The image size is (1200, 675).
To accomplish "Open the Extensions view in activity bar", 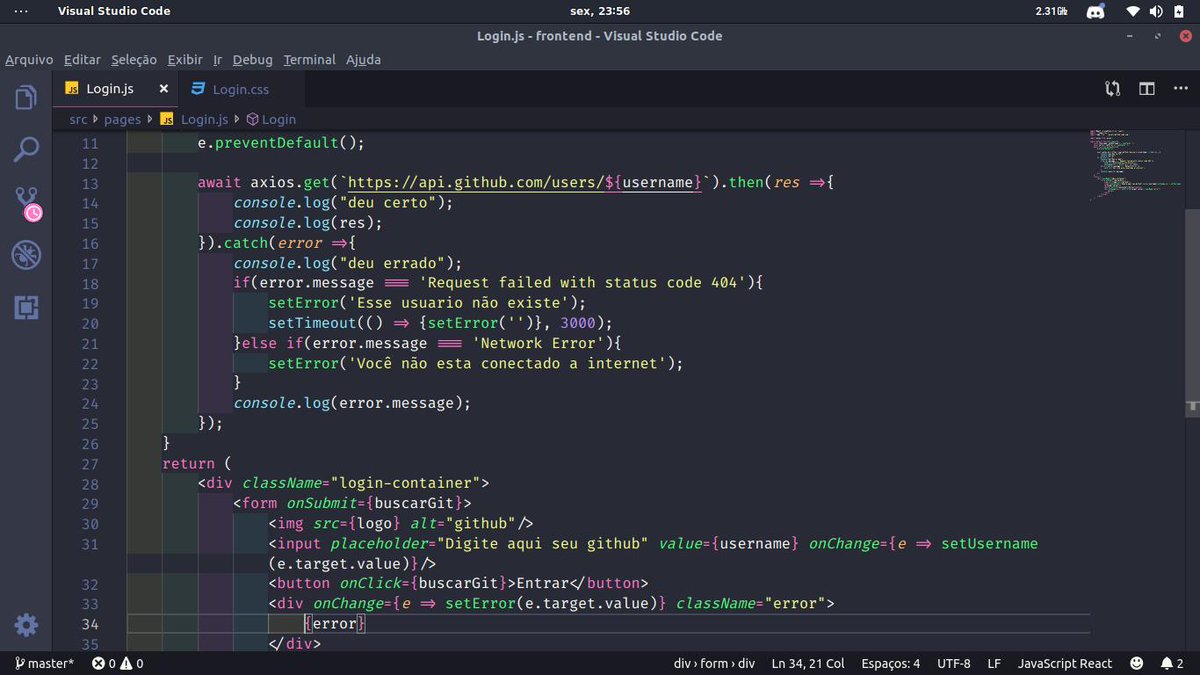I will tap(26, 307).
